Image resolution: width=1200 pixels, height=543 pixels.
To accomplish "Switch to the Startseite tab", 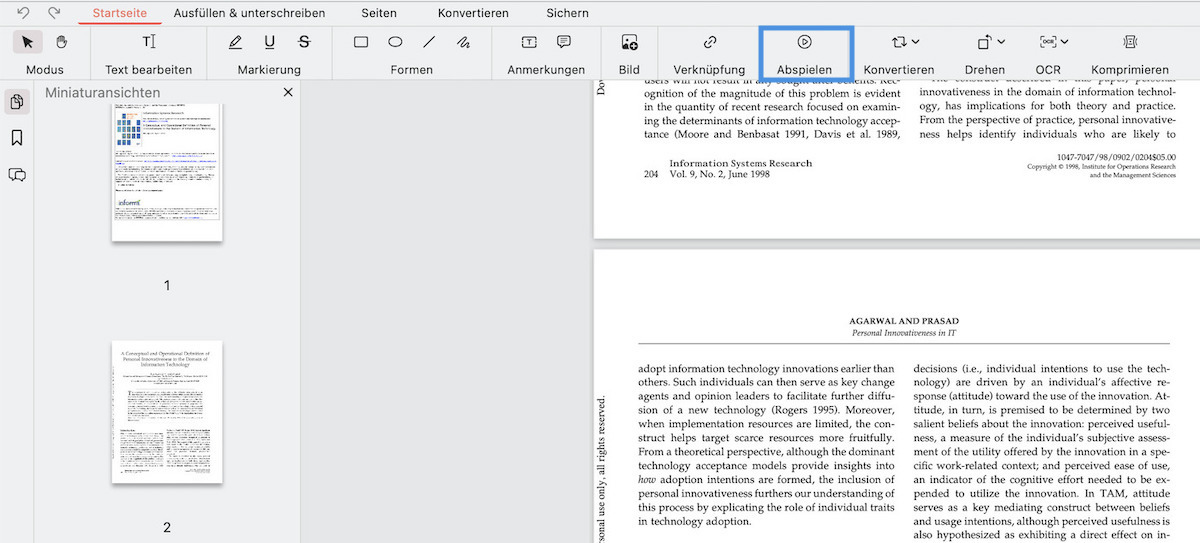I will click(119, 13).
